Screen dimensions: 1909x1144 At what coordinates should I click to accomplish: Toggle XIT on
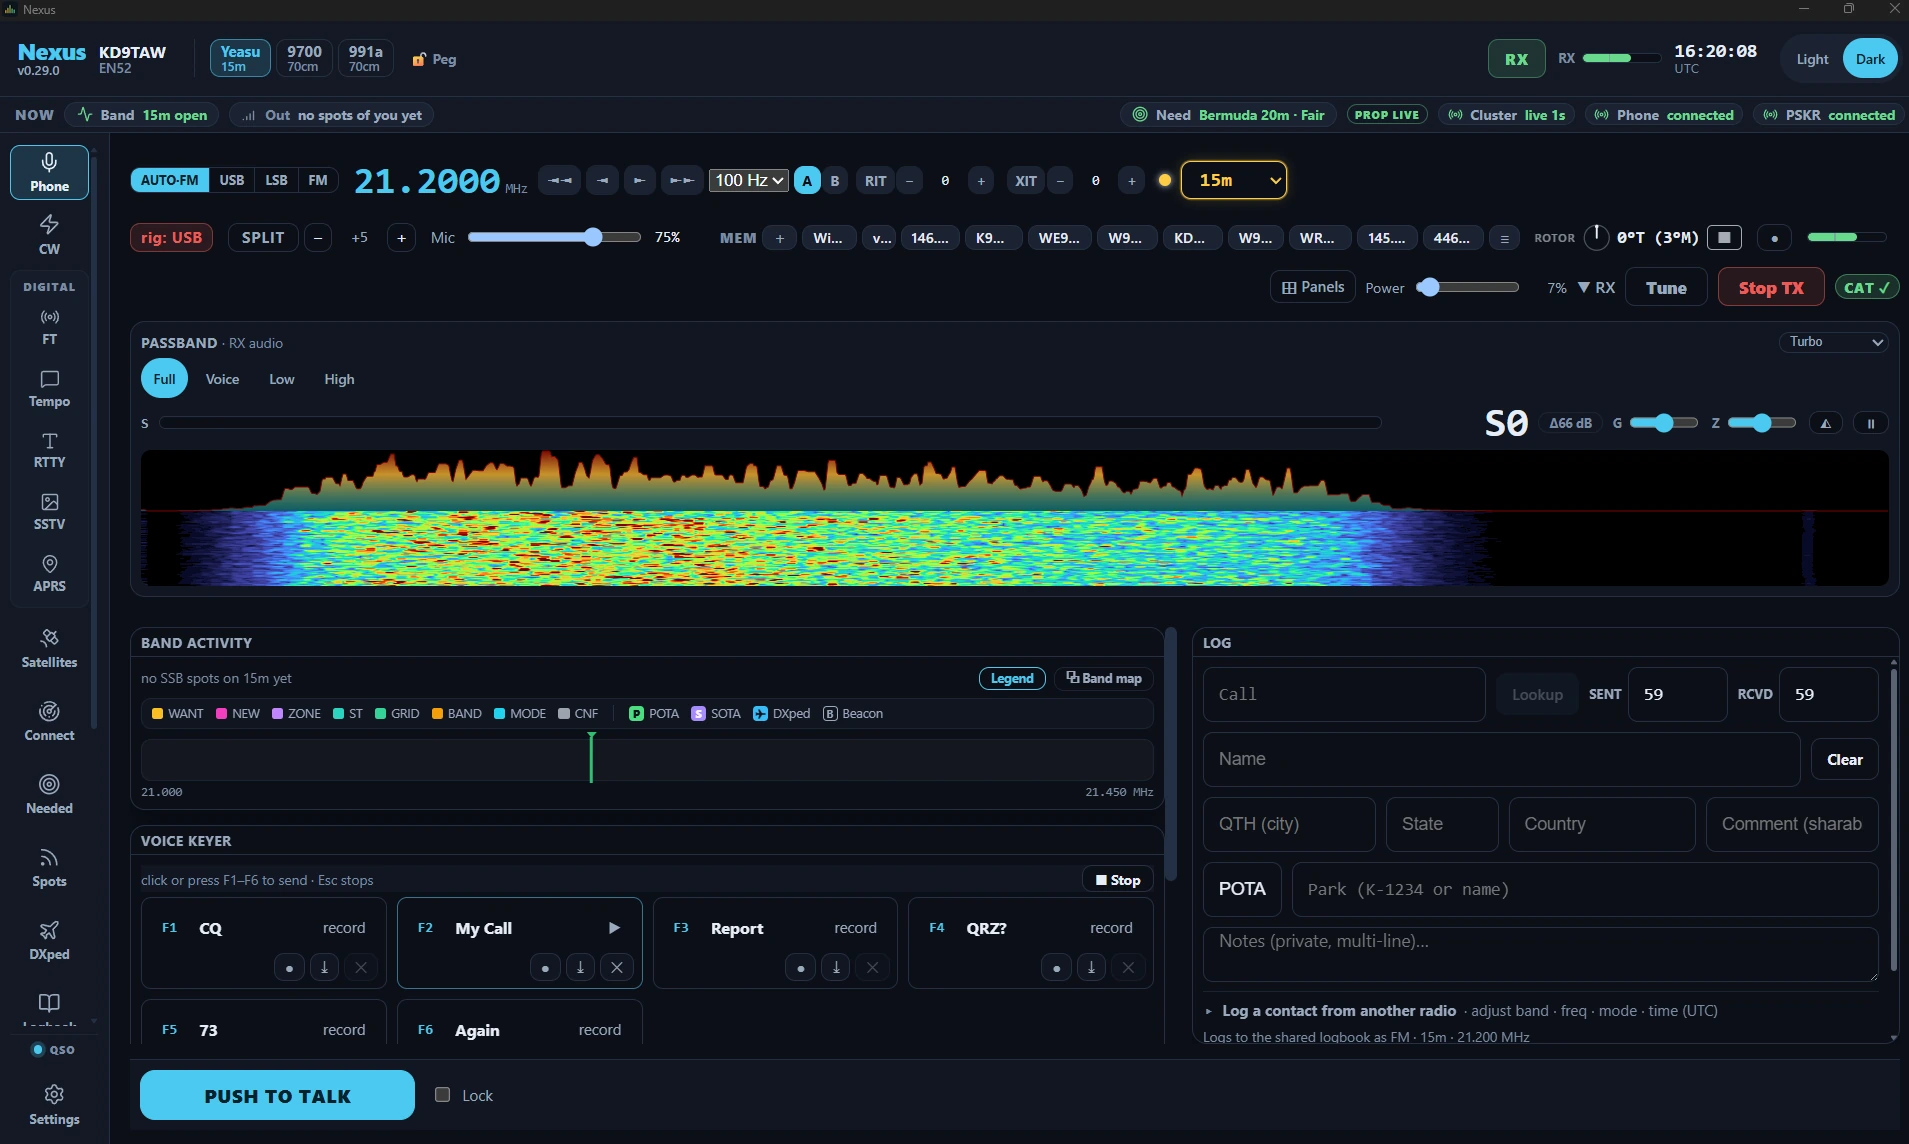(1026, 180)
